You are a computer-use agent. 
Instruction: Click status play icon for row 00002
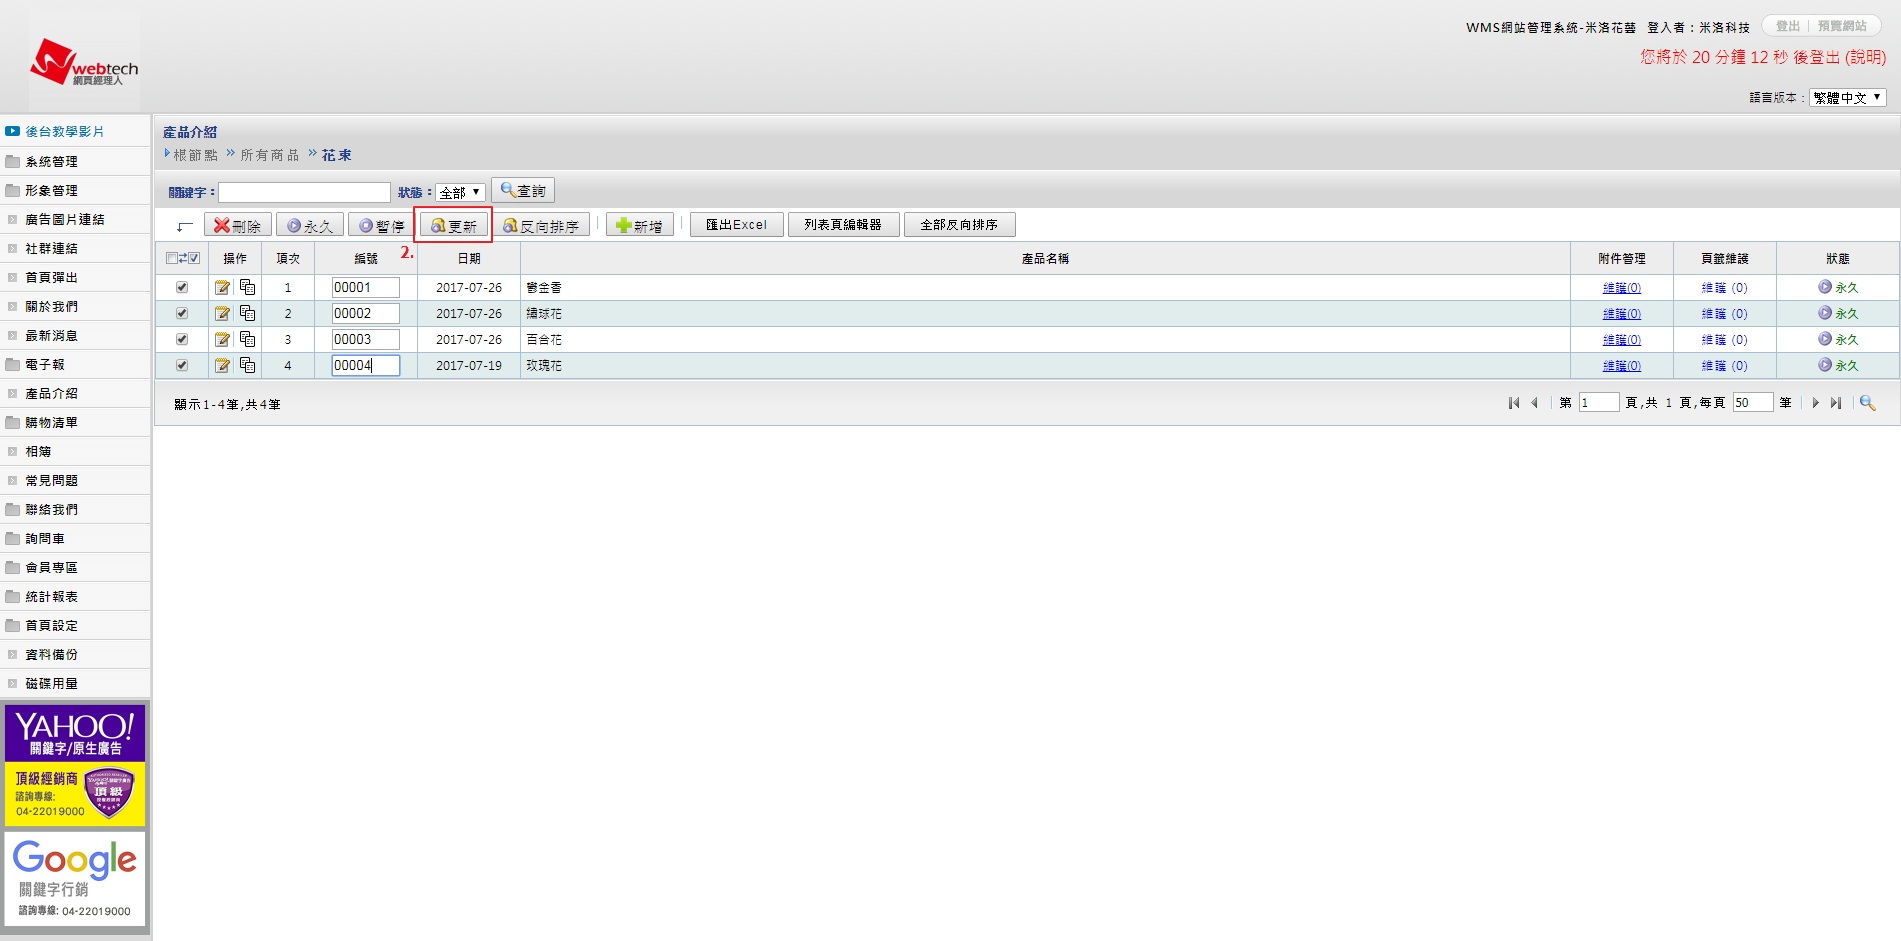(x=1825, y=313)
